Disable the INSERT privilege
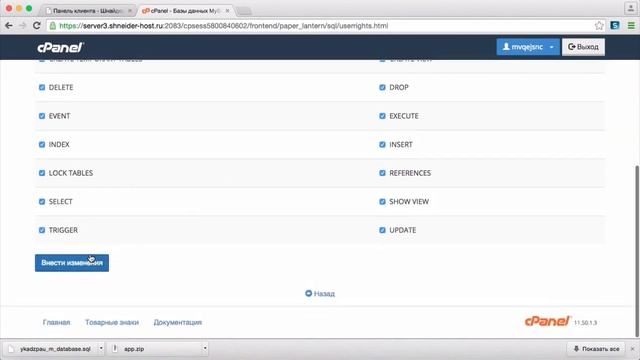The image size is (640, 360). [382, 144]
